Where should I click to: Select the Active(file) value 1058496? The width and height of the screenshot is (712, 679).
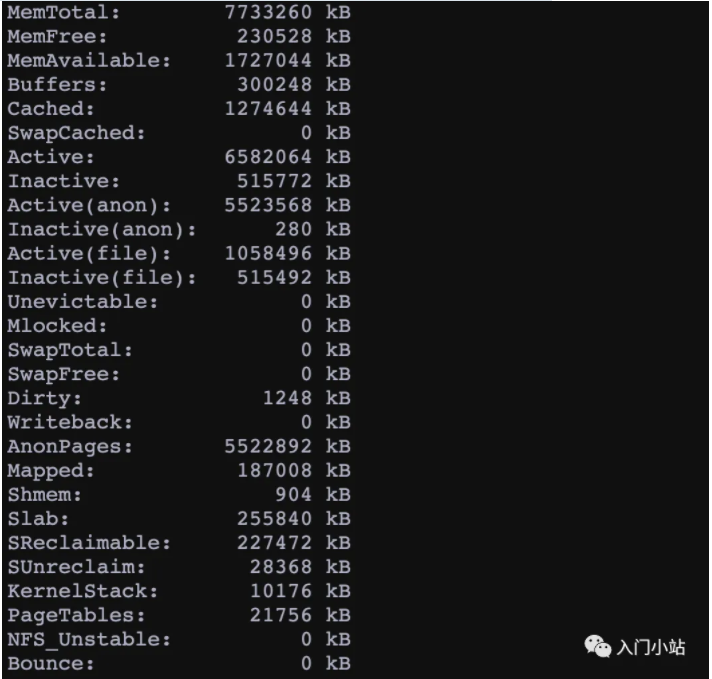[x=268, y=253]
